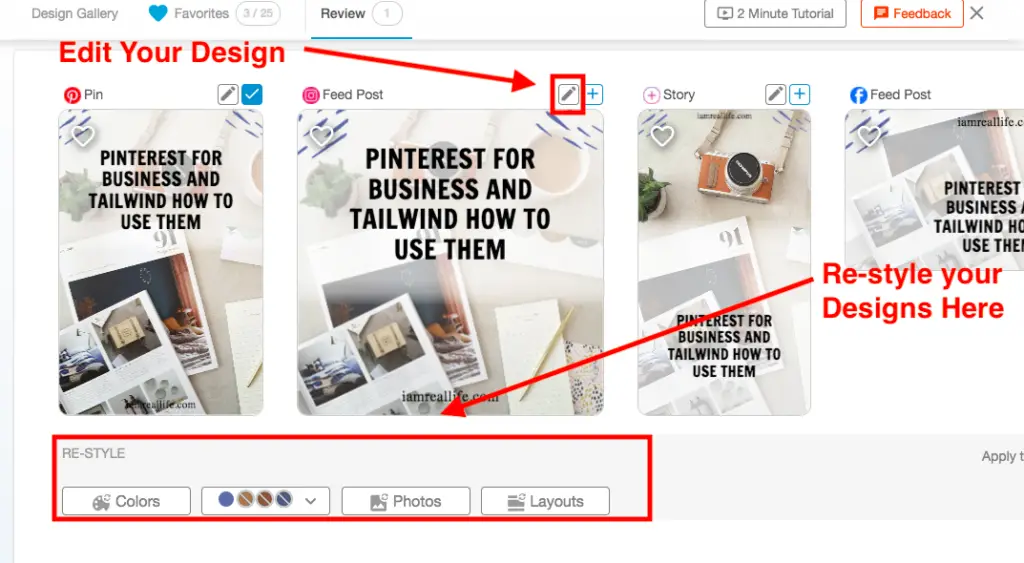Favorite the Instagram Feed Post heart

coord(321,136)
